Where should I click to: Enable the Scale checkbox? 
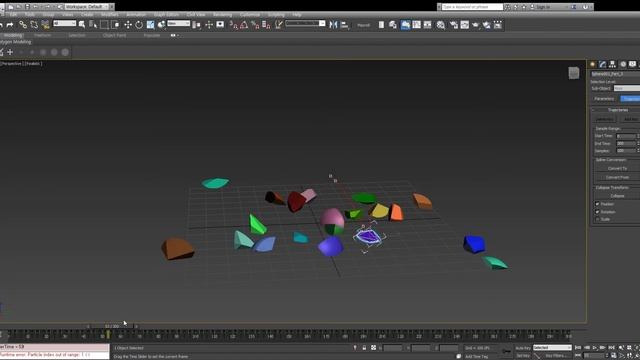click(597, 219)
